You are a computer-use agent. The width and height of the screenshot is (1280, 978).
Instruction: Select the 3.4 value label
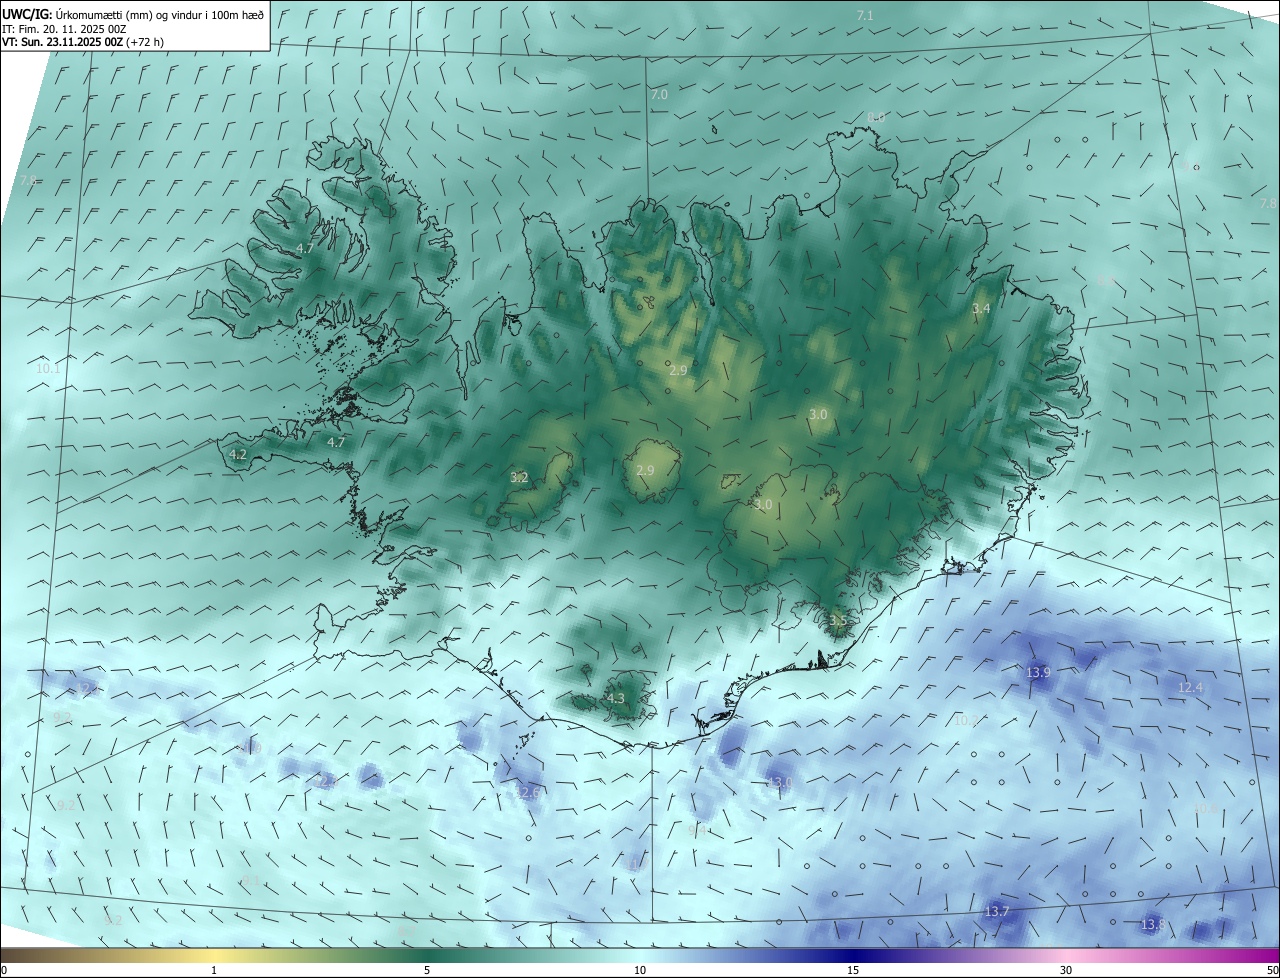pyautogui.click(x=981, y=309)
